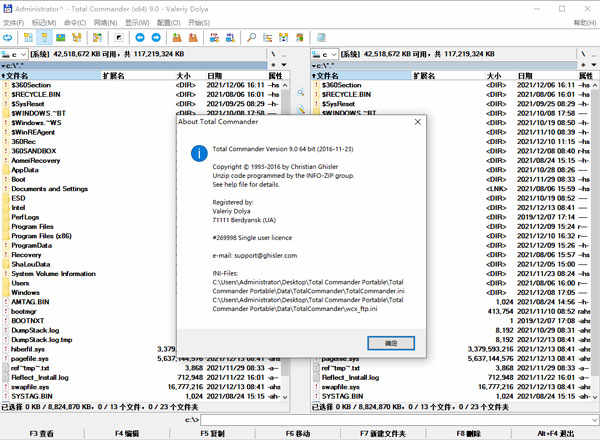600x440 pixels.
Task: Click the unpack files toolbar icon
Action: pyautogui.click(x=193, y=37)
